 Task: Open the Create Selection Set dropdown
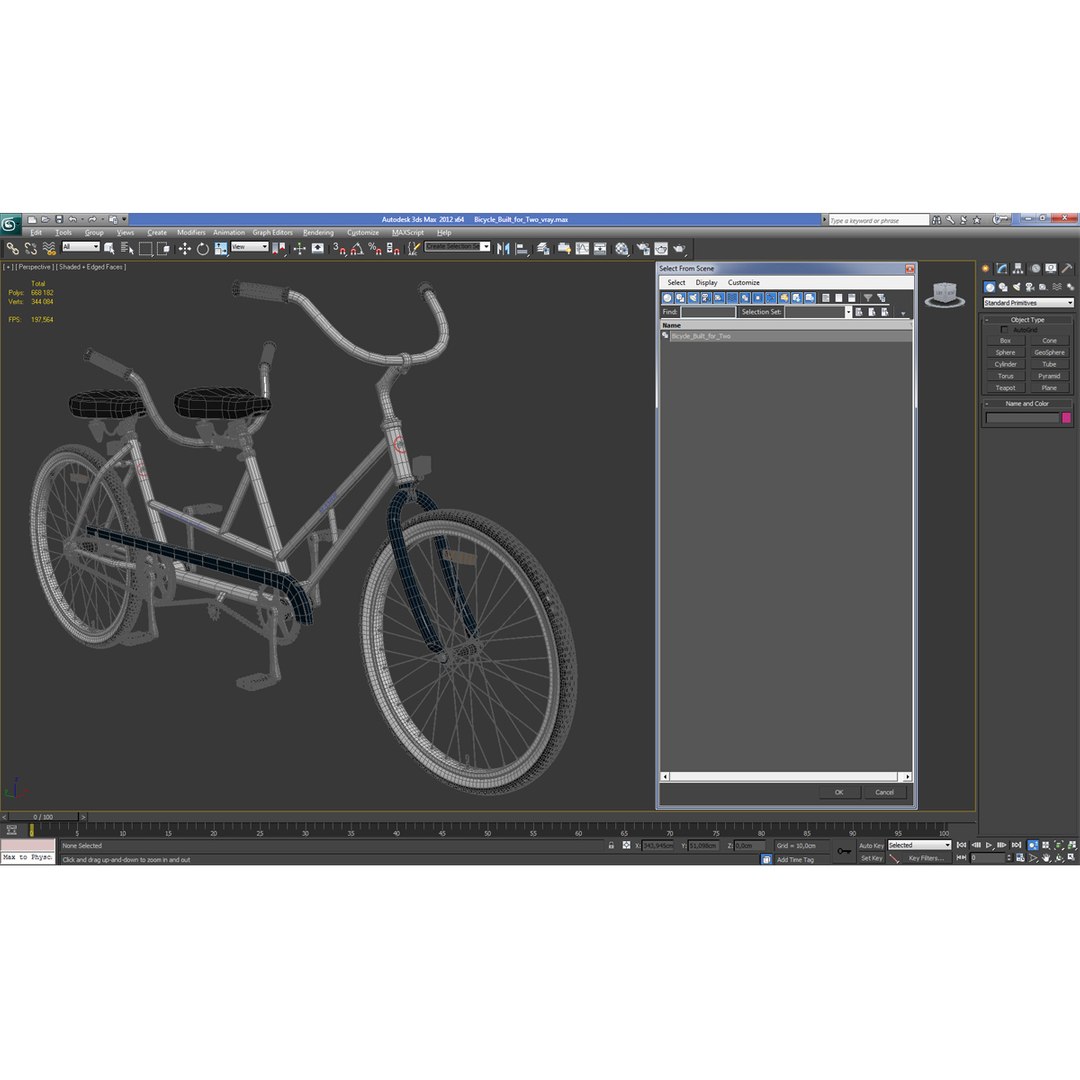[x=457, y=247]
